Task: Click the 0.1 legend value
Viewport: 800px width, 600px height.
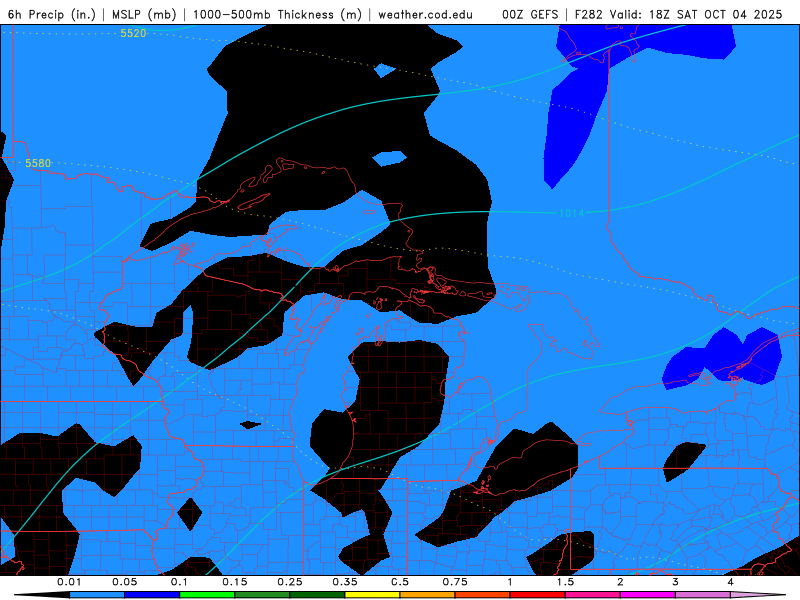Action: (179, 582)
